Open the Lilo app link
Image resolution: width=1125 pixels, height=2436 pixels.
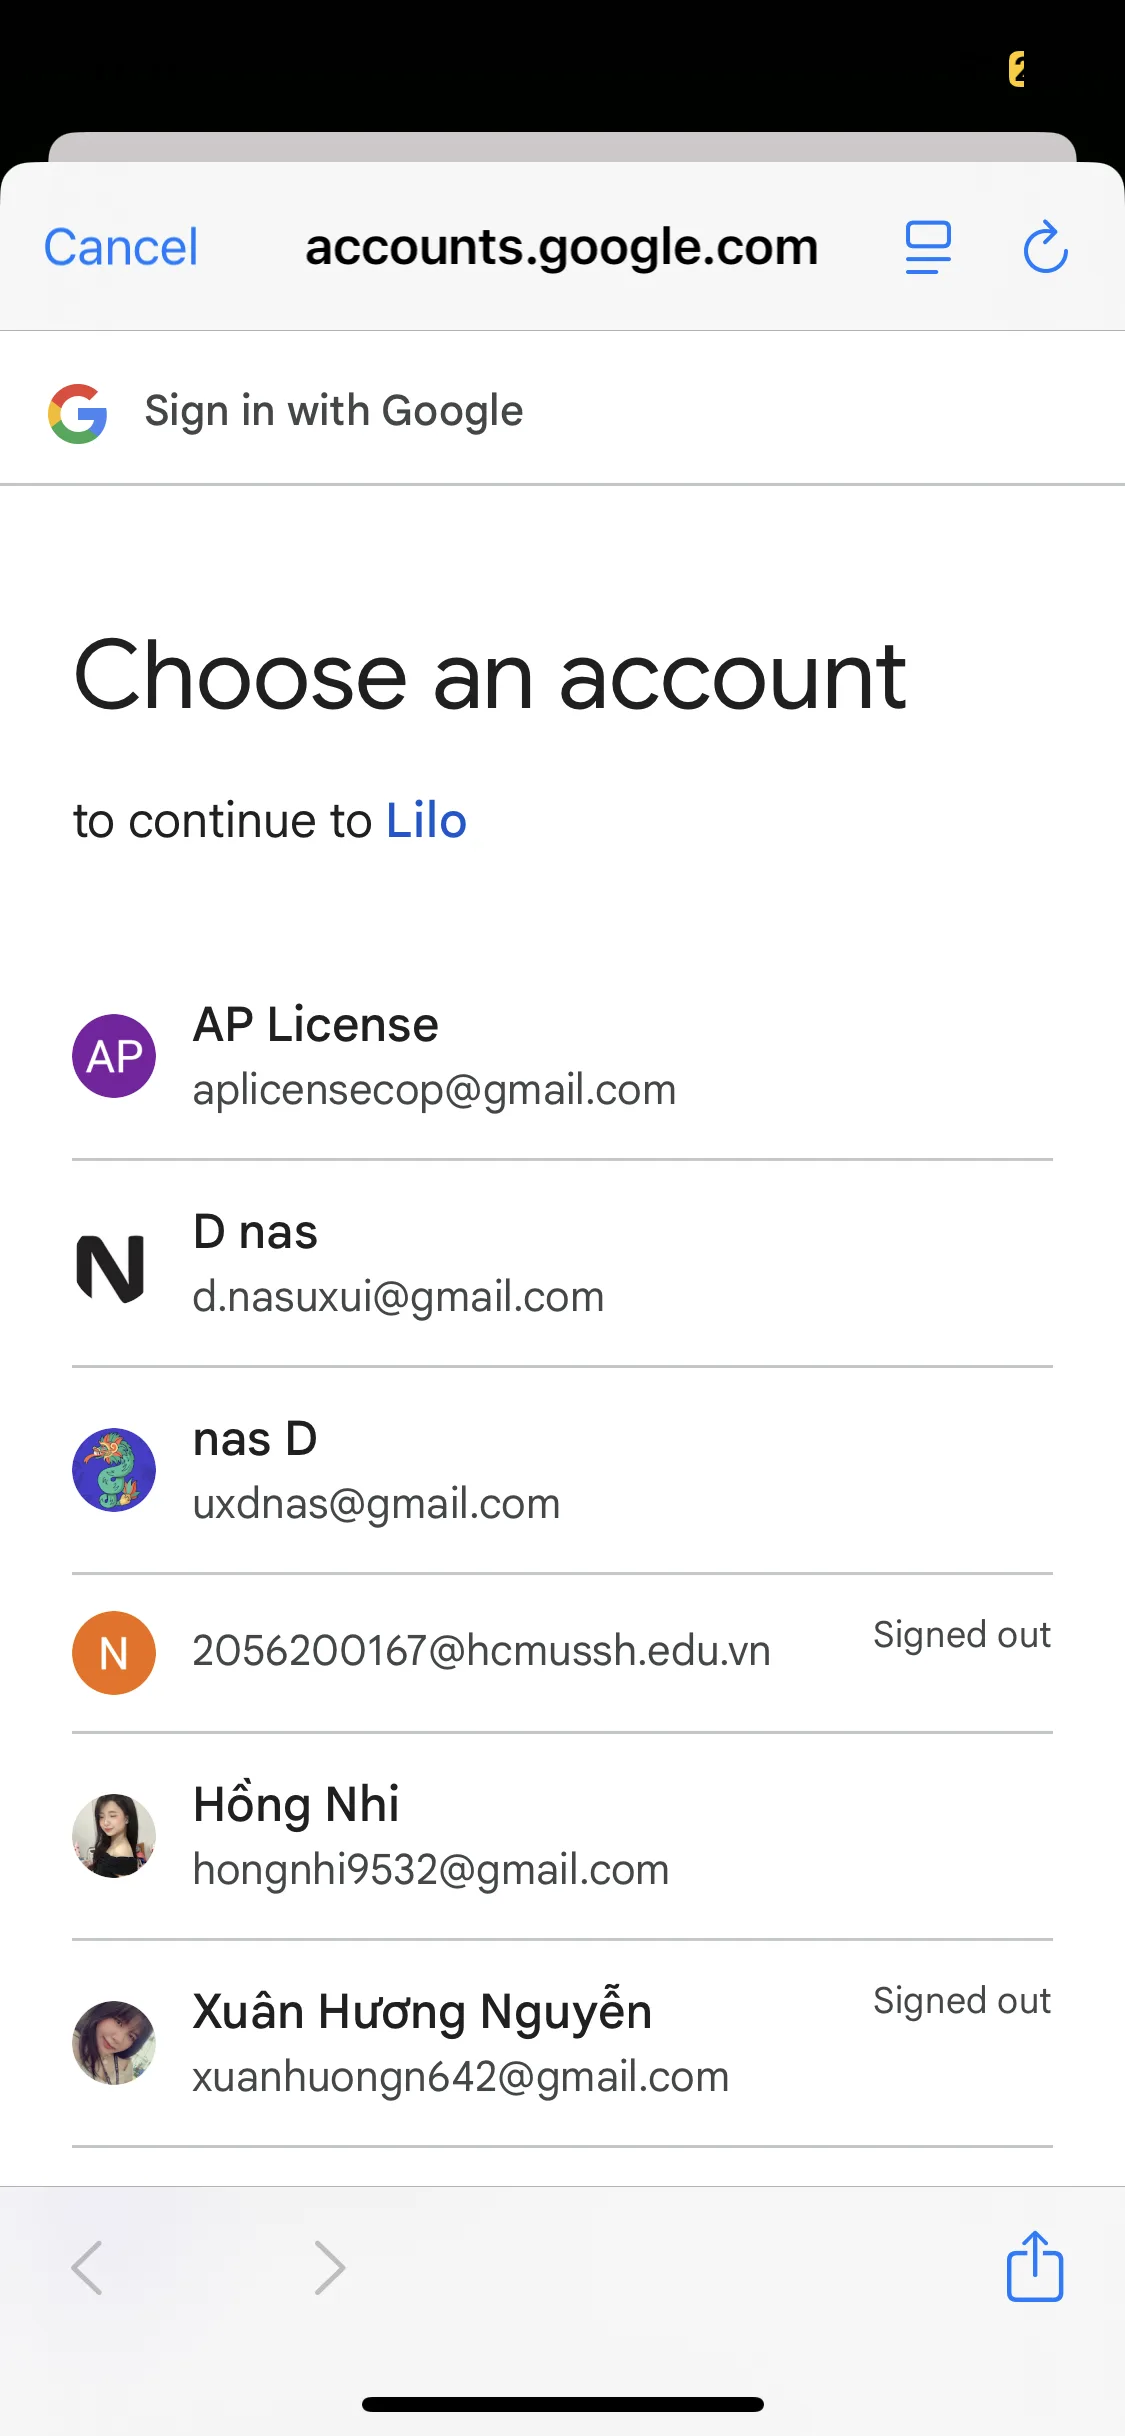coord(426,821)
